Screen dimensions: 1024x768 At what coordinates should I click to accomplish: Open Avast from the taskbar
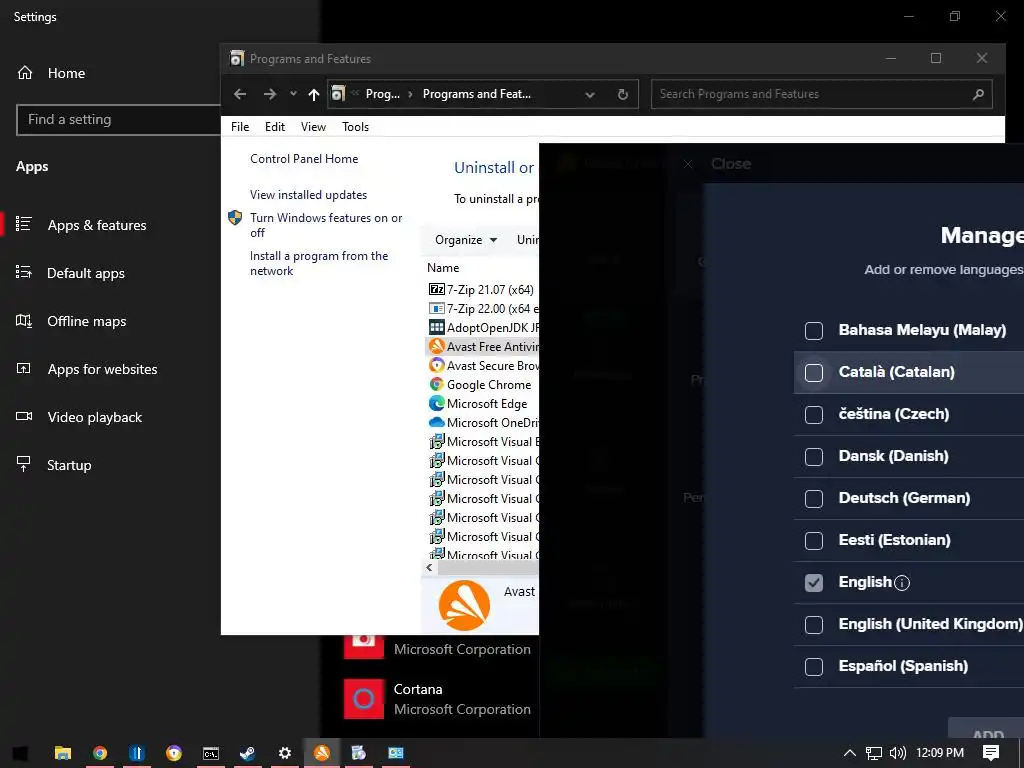321,753
